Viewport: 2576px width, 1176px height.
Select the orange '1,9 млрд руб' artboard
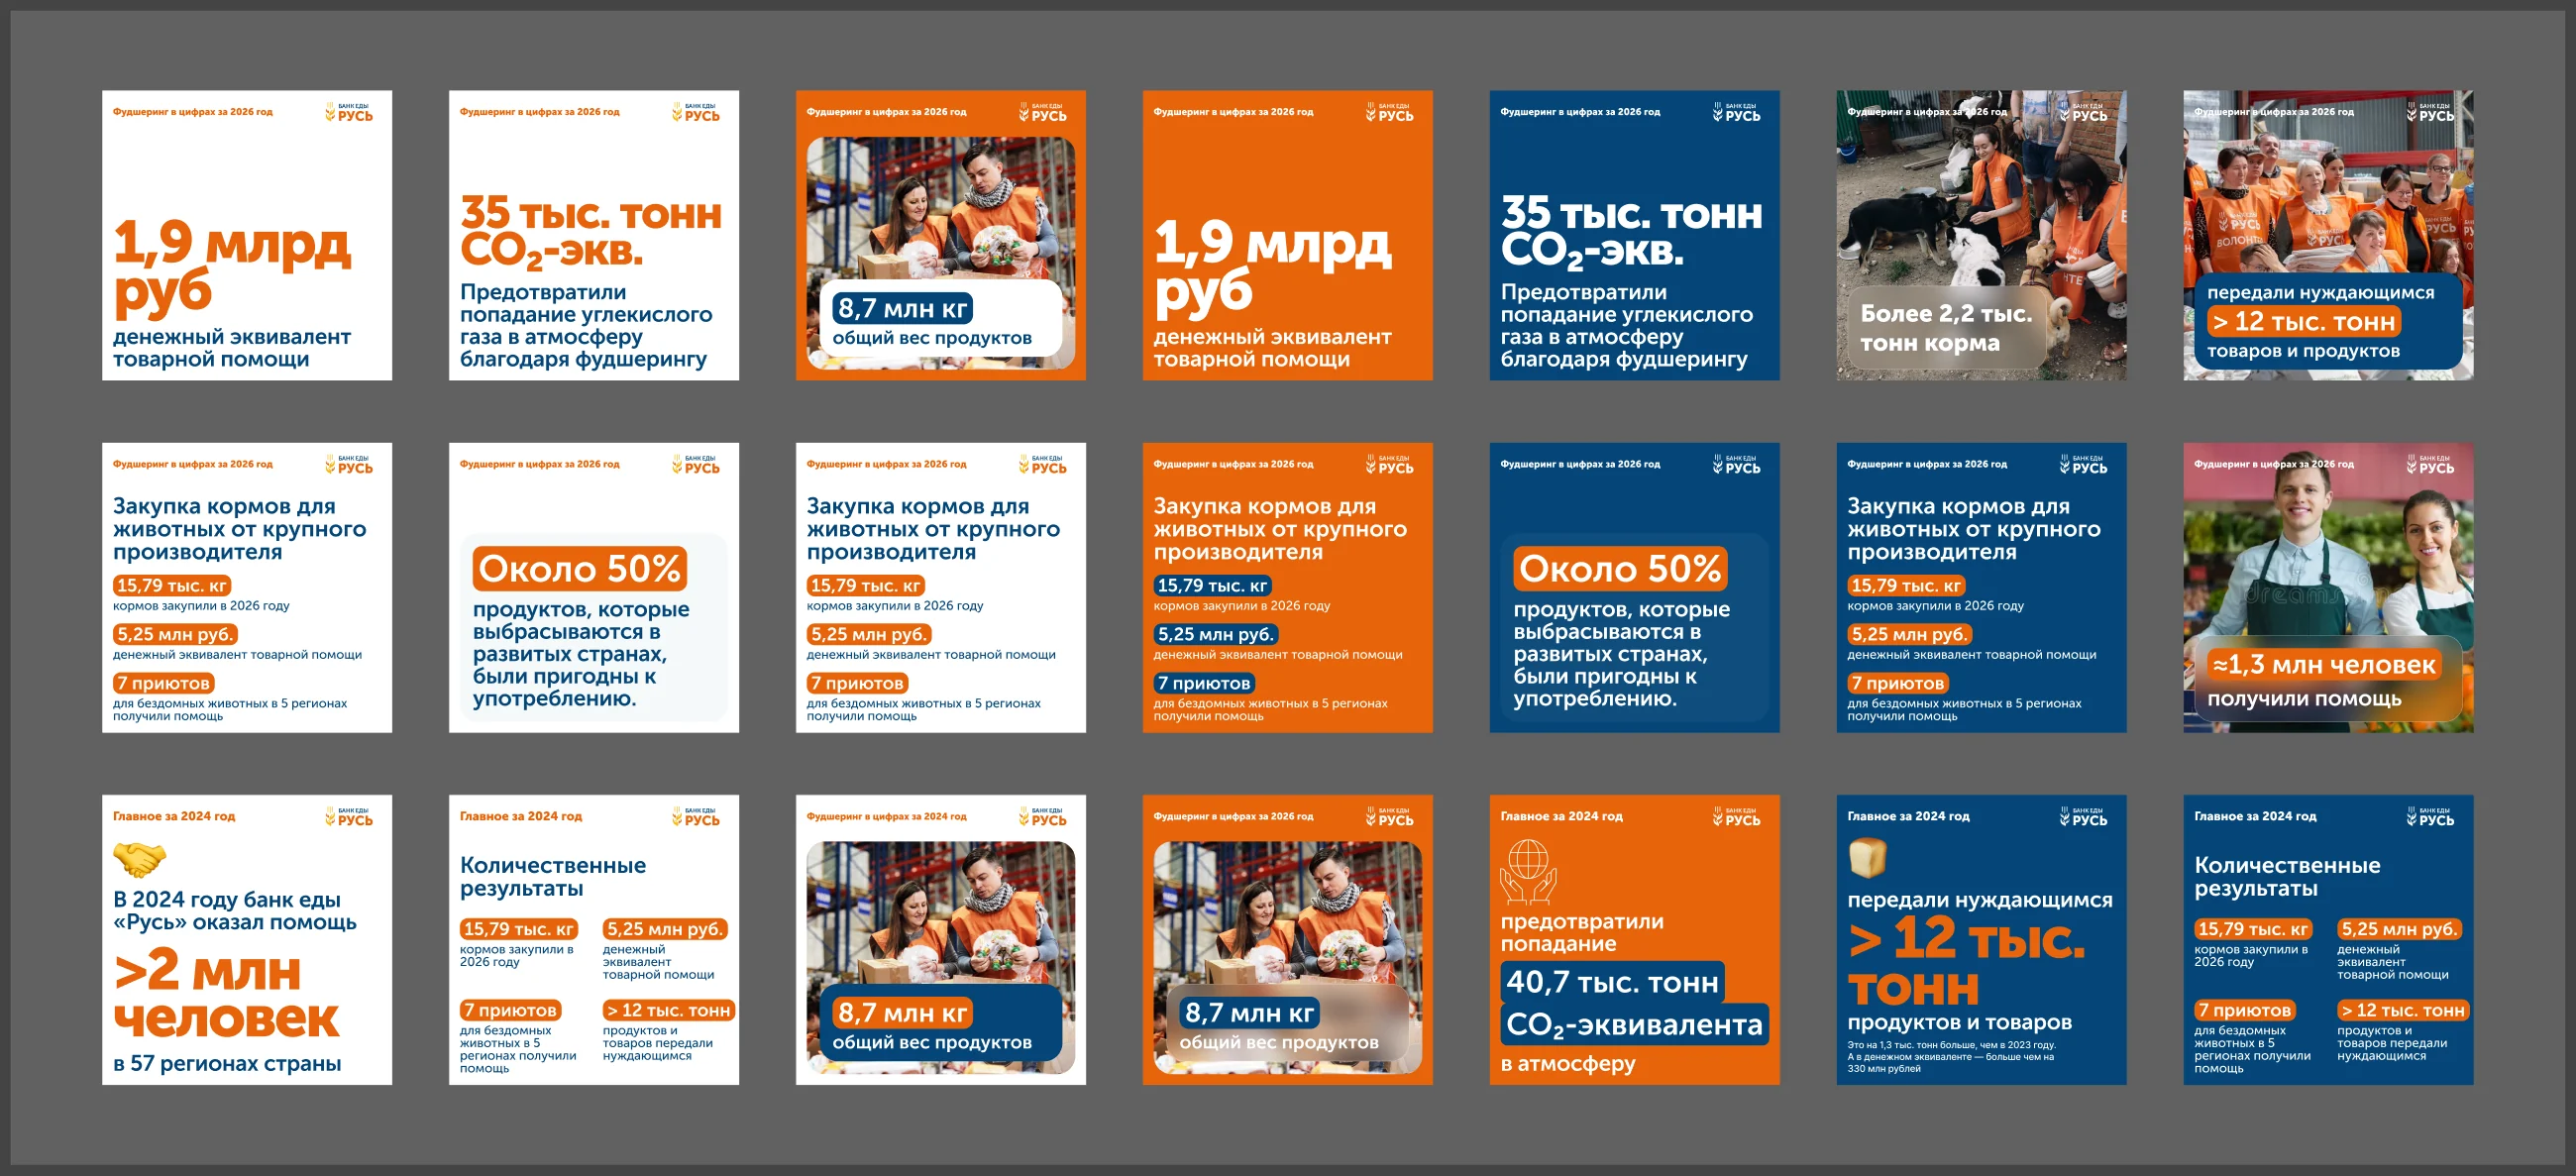tap(1288, 235)
